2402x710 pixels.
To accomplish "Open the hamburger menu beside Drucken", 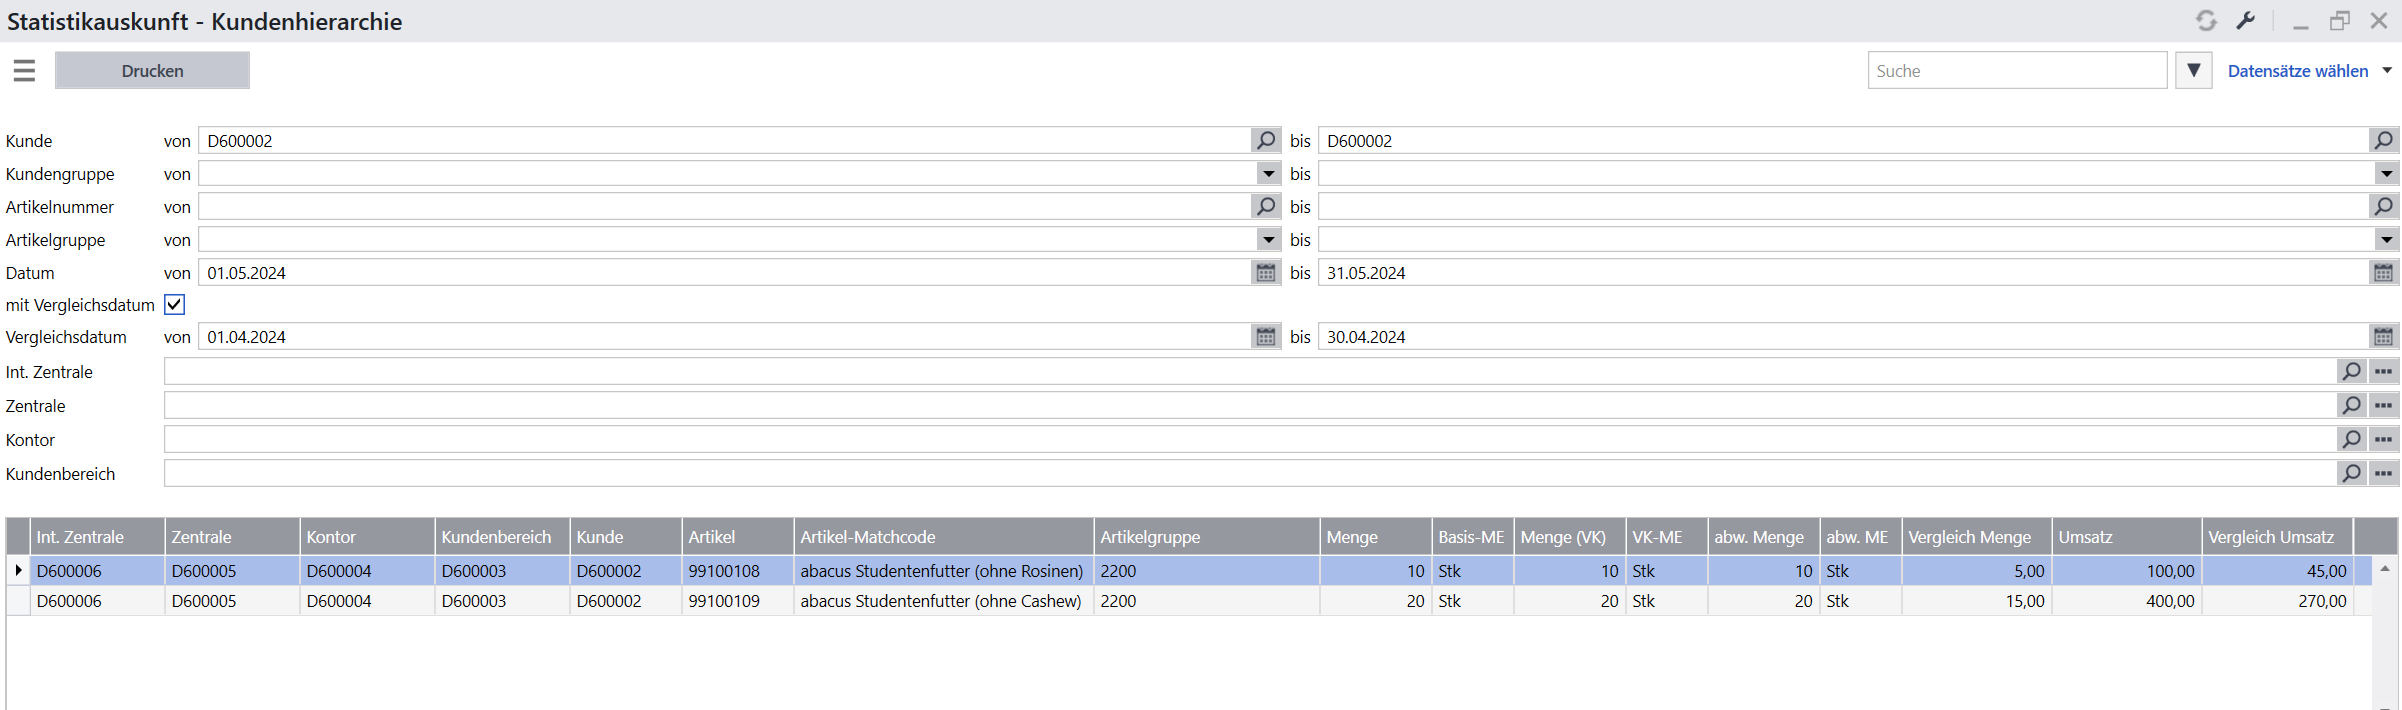I will click(x=24, y=70).
